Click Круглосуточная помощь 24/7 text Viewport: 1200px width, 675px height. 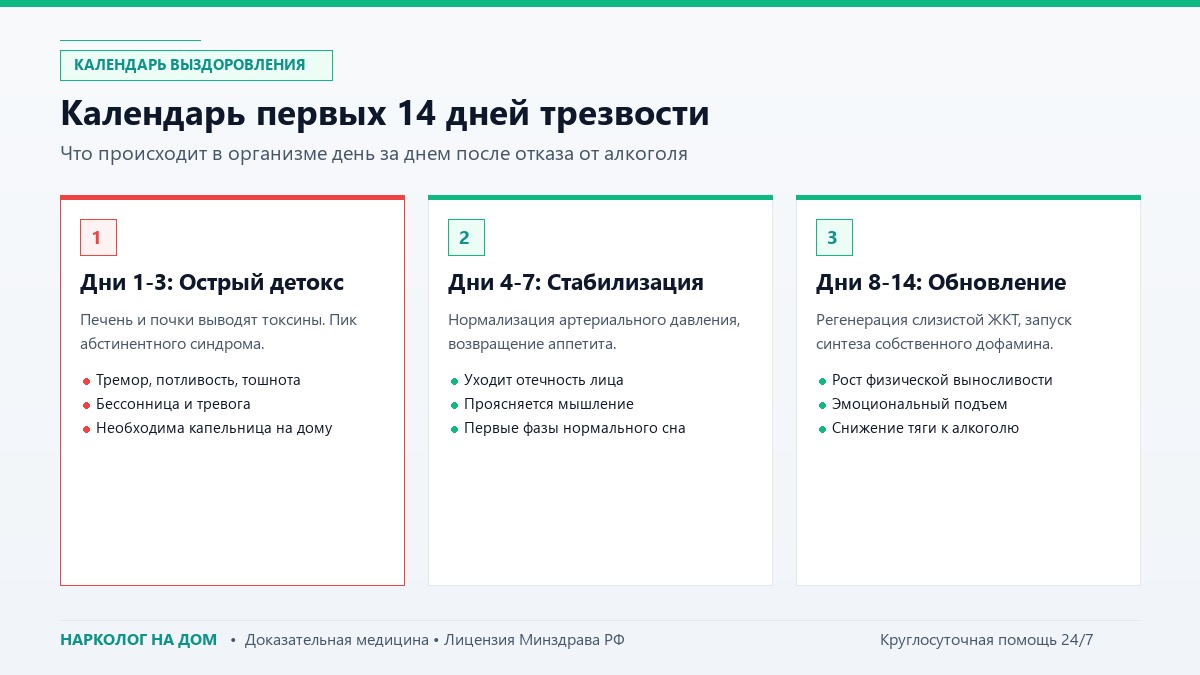click(987, 640)
